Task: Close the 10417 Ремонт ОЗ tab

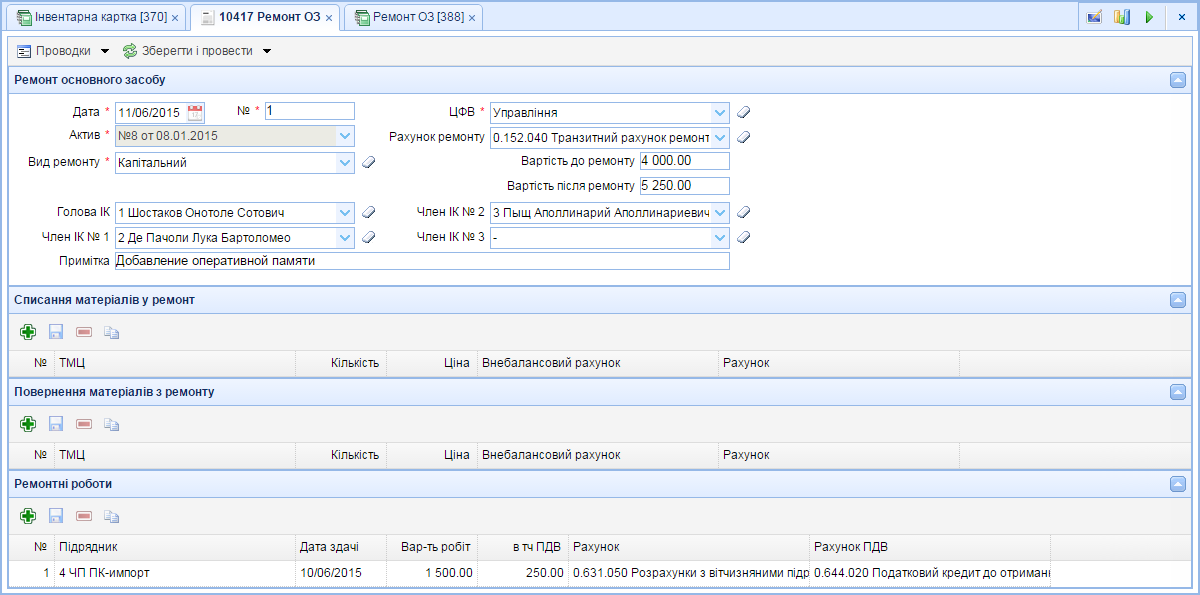Action: point(329,18)
